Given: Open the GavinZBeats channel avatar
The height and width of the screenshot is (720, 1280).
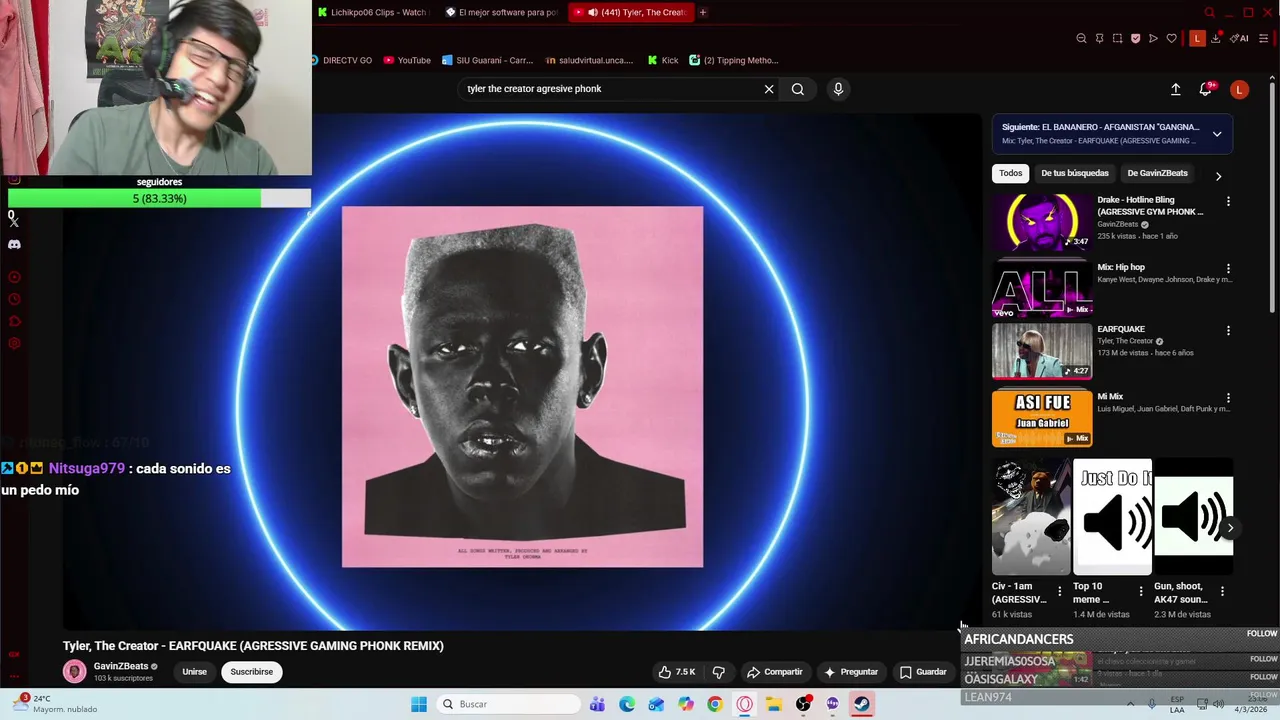Looking at the screenshot, I should click(x=74, y=672).
